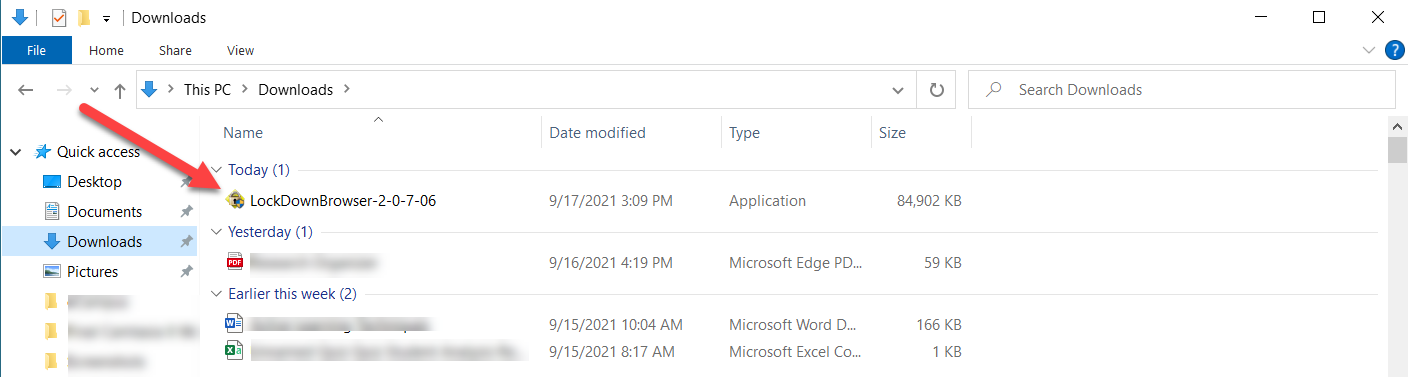Click the pin icon next to Pictures

pos(186,272)
